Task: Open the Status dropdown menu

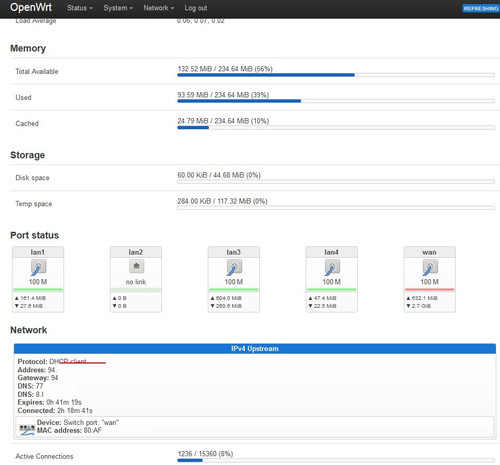Action: pyautogui.click(x=80, y=8)
